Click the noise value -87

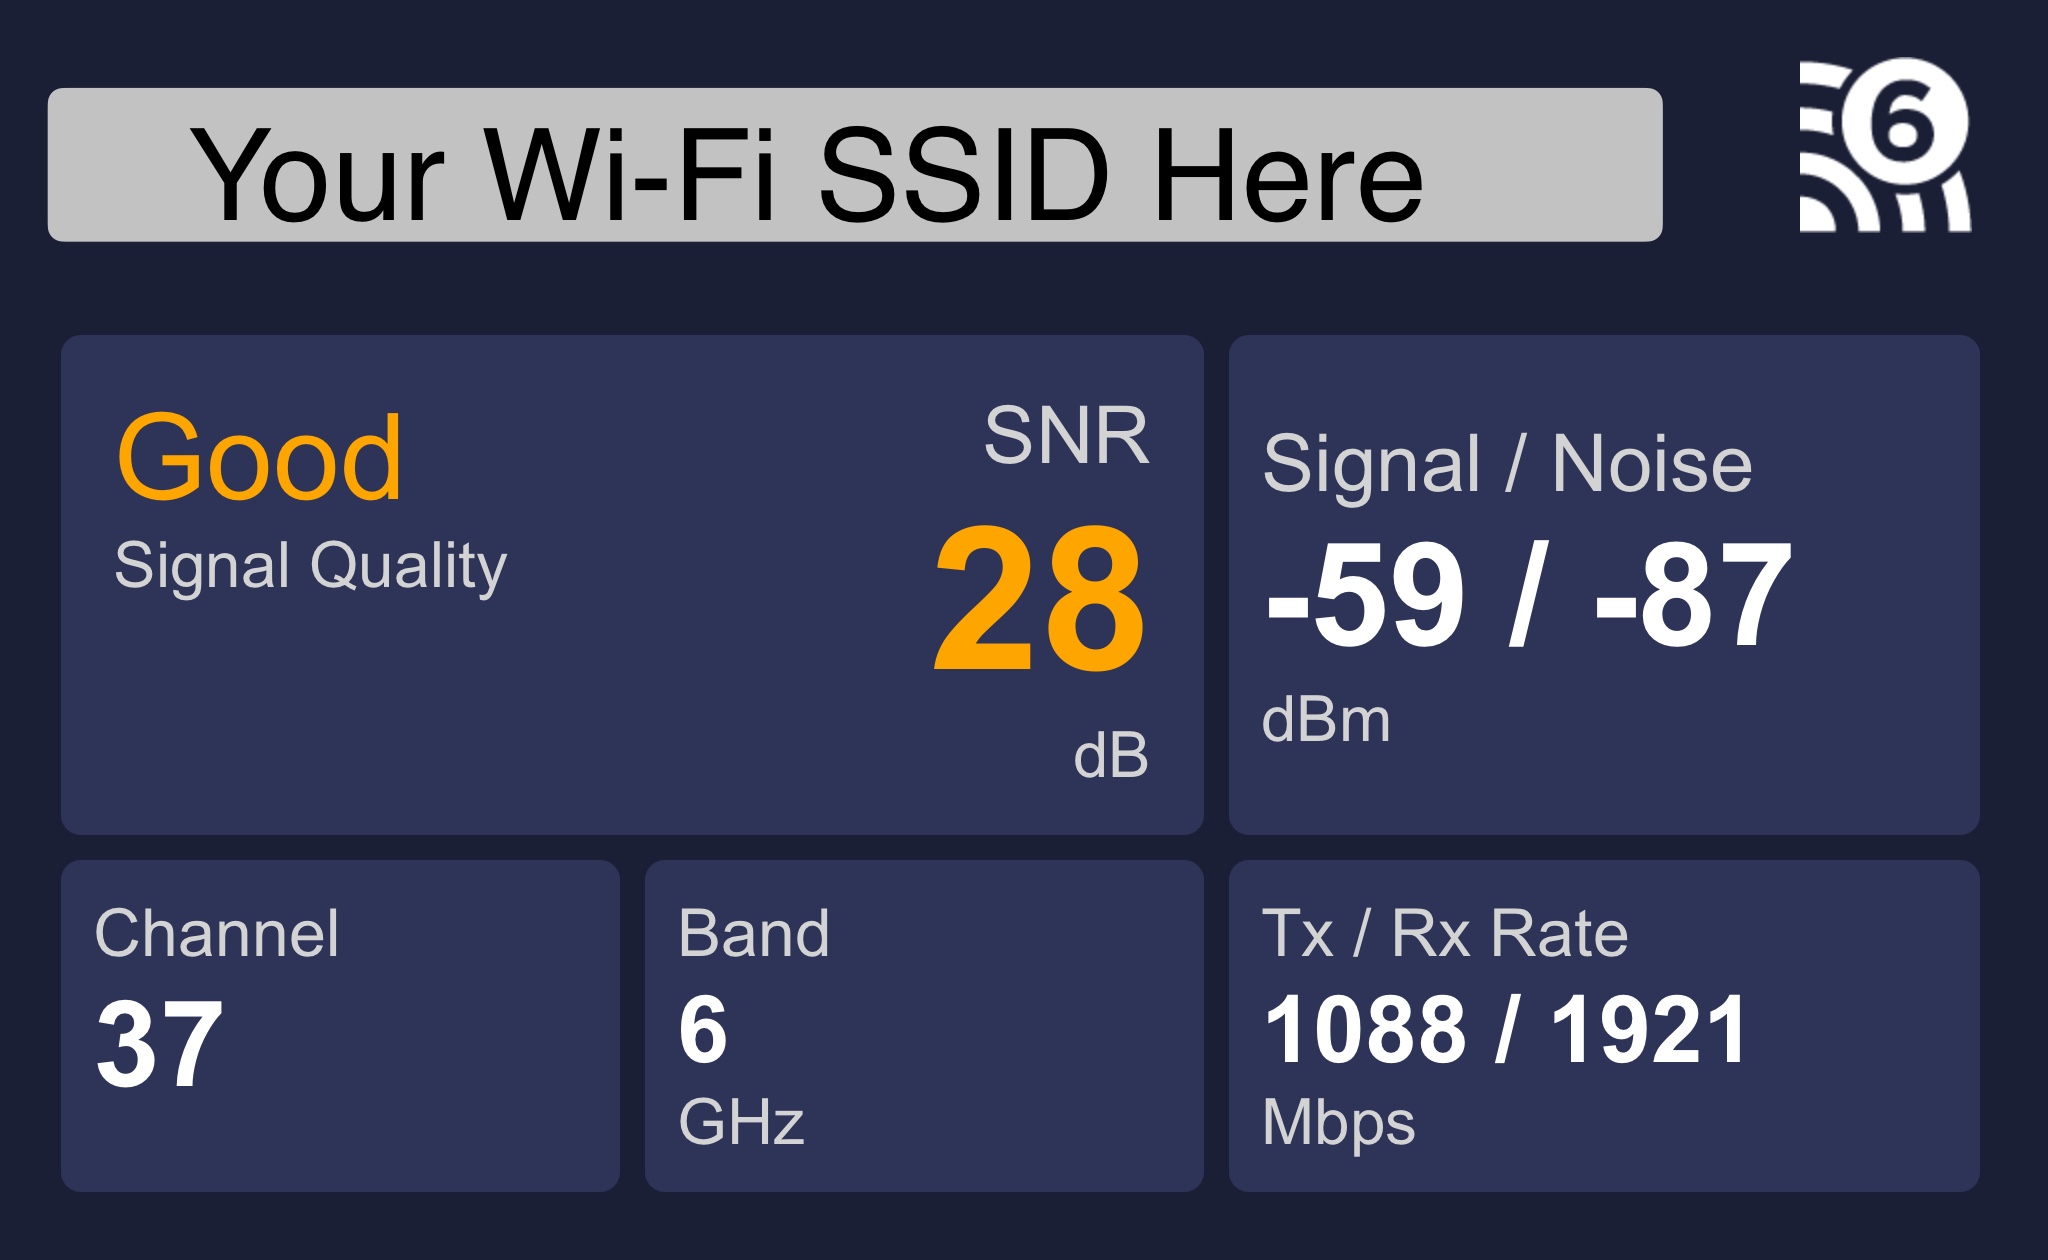point(1692,596)
